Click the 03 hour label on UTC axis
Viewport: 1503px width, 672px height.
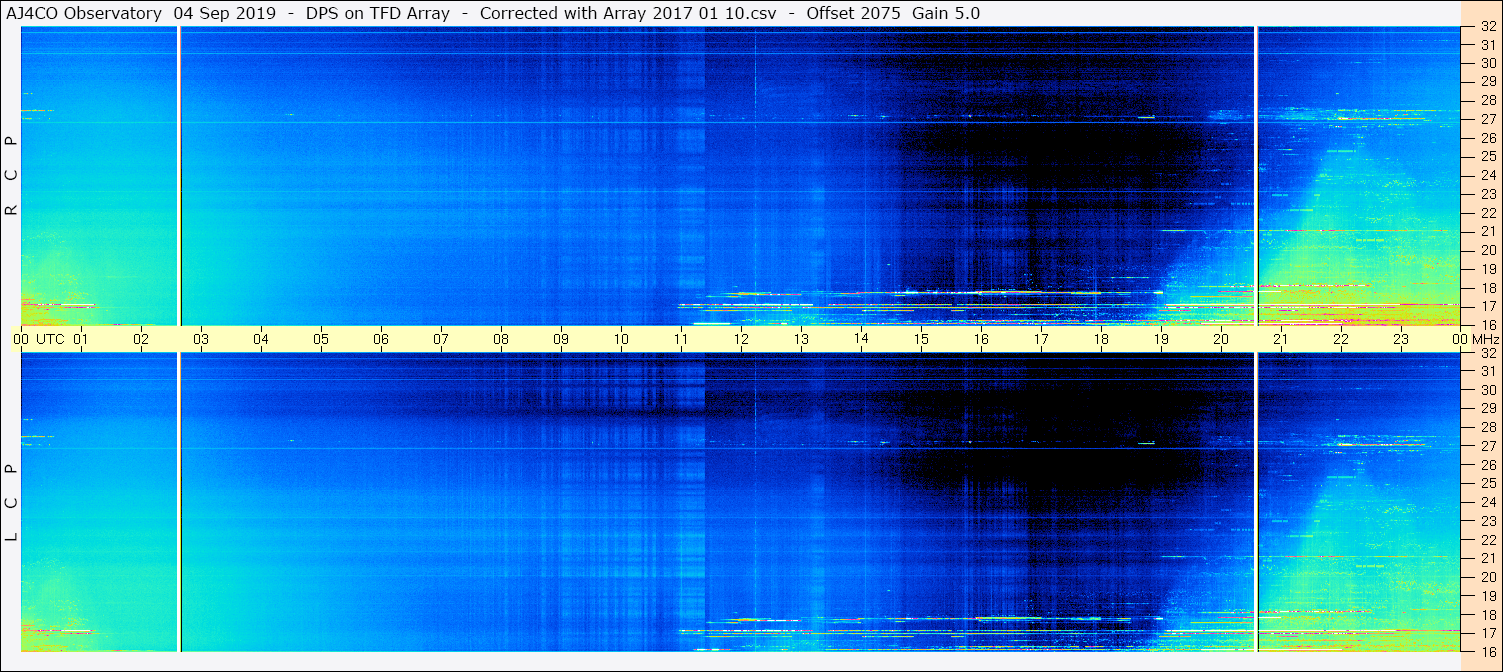click(x=201, y=339)
